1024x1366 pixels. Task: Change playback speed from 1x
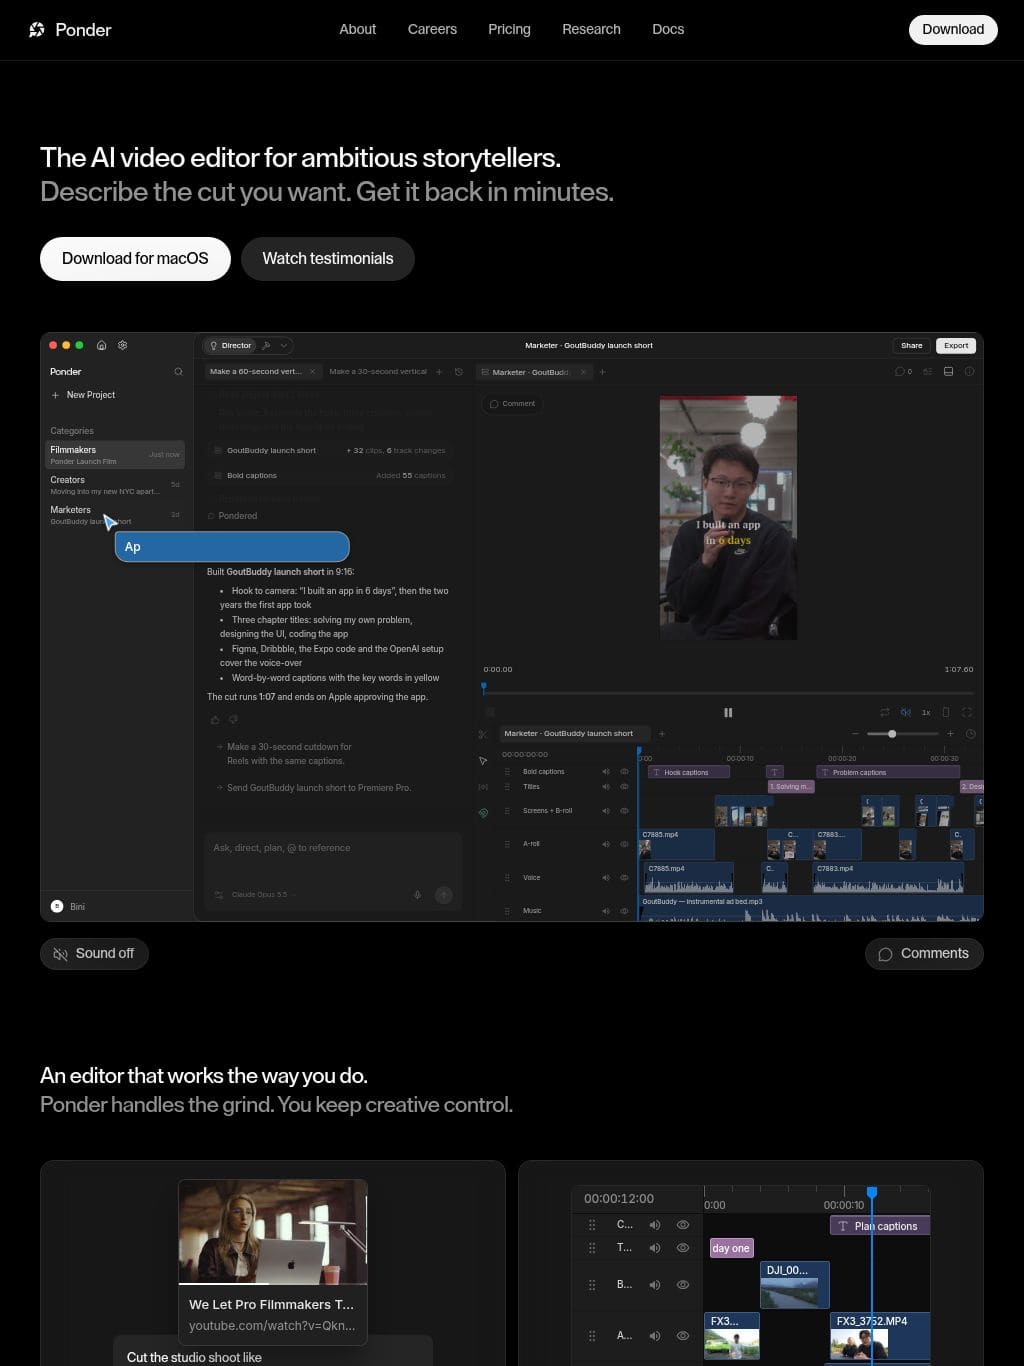(926, 712)
